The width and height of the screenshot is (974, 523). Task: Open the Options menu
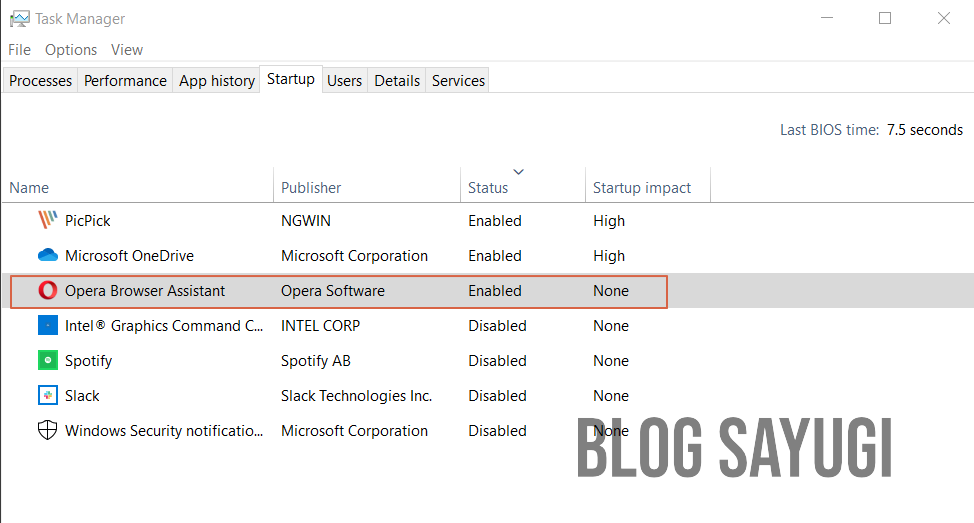click(71, 50)
